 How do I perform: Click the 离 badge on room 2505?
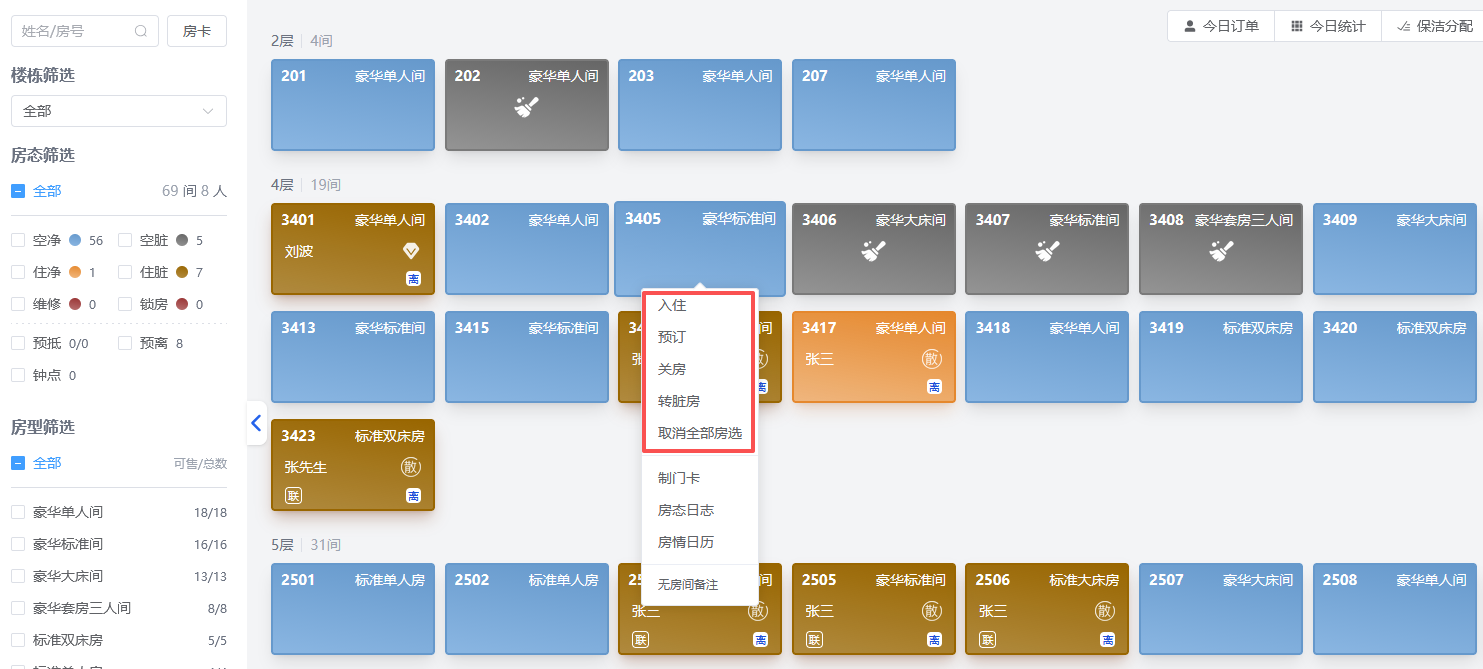pos(934,639)
